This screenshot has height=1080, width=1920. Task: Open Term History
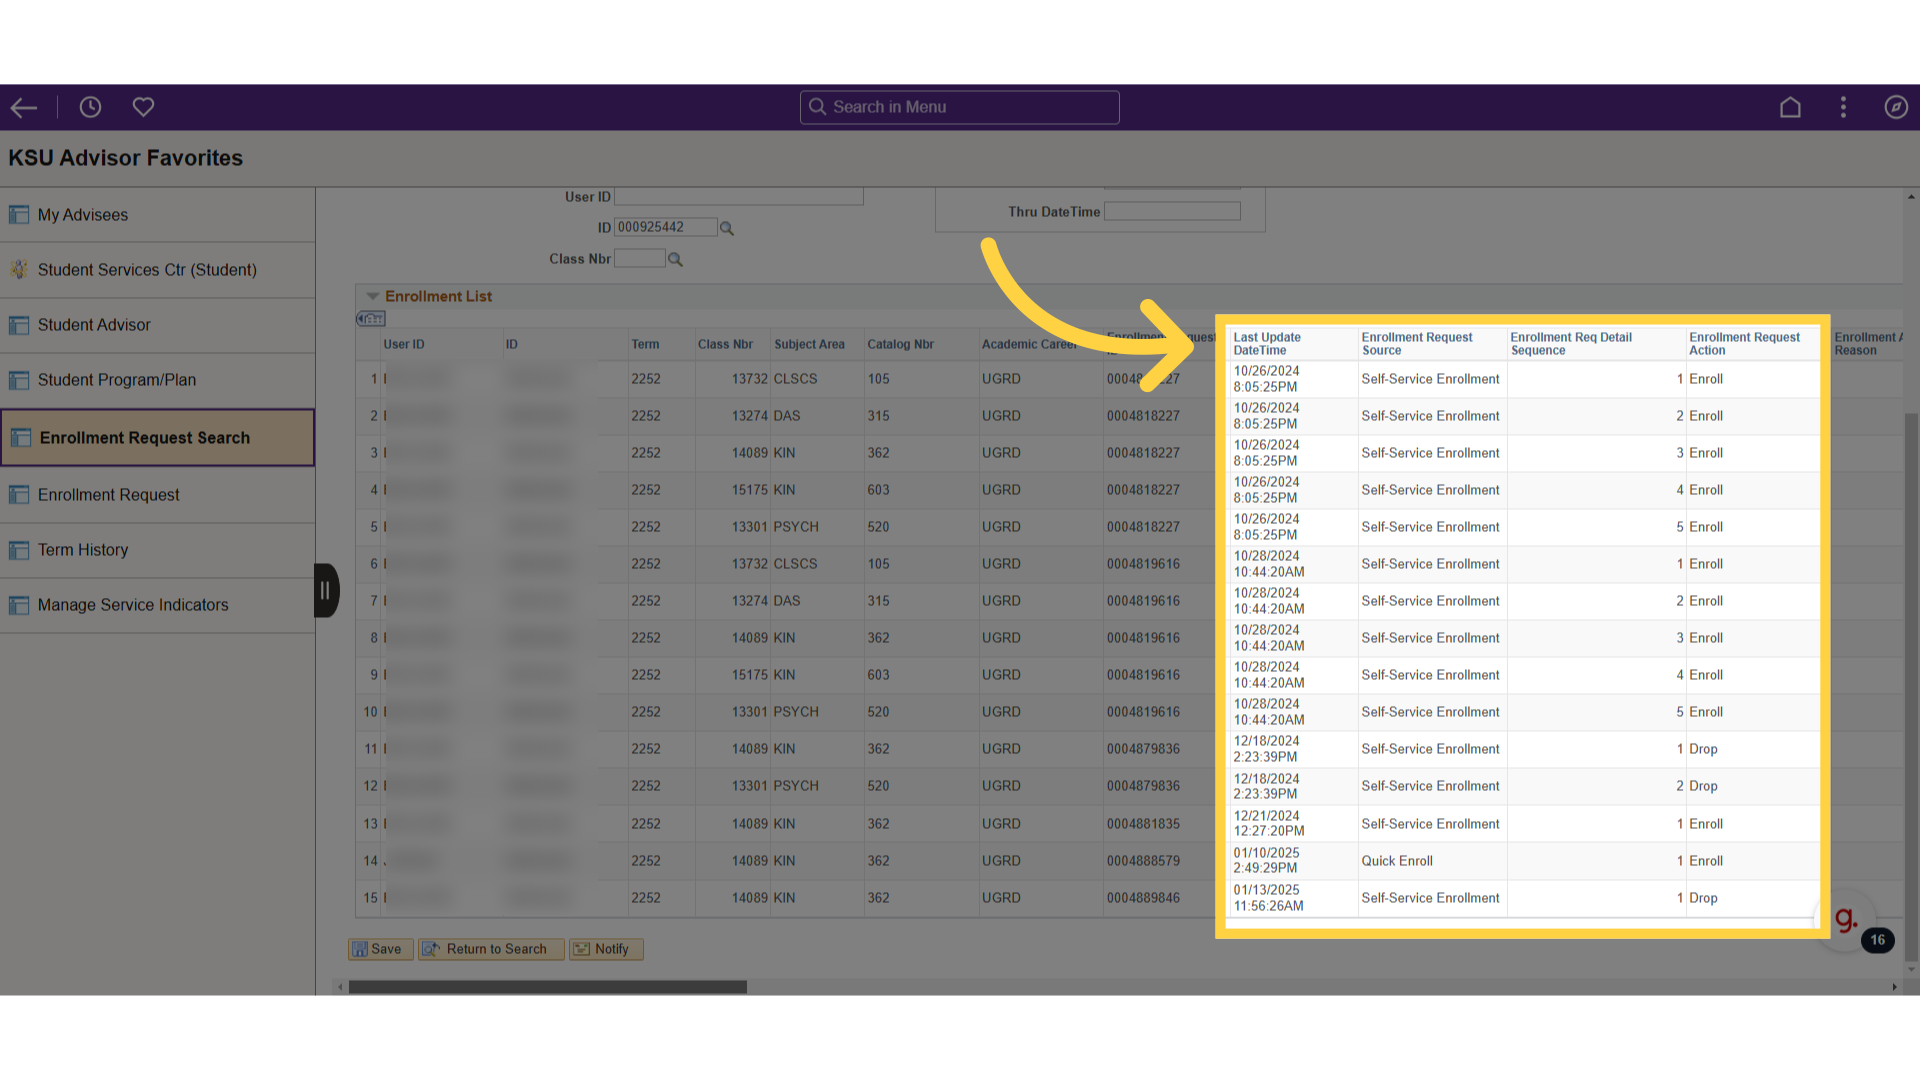pyautogui.click(x=158, y=550)
